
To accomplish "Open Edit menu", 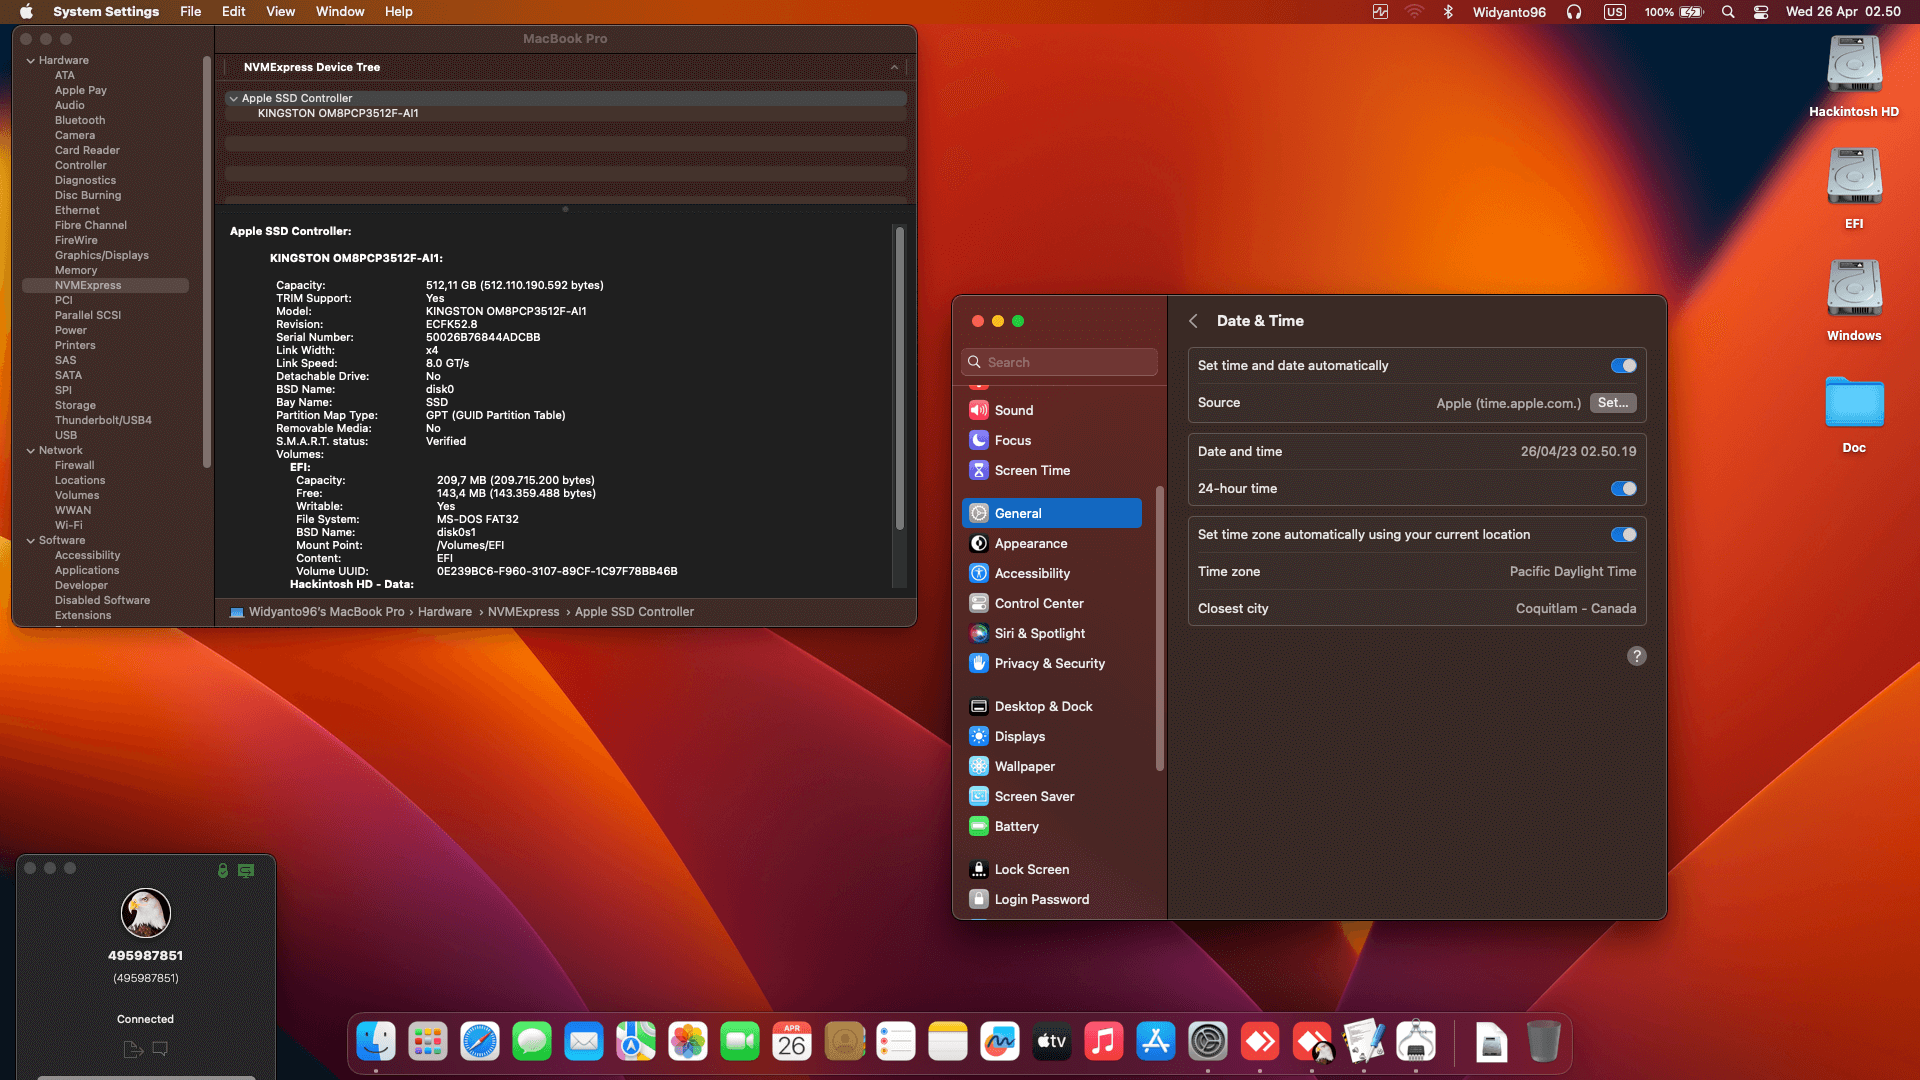I will pyautogui.click(x=233, y=12).
